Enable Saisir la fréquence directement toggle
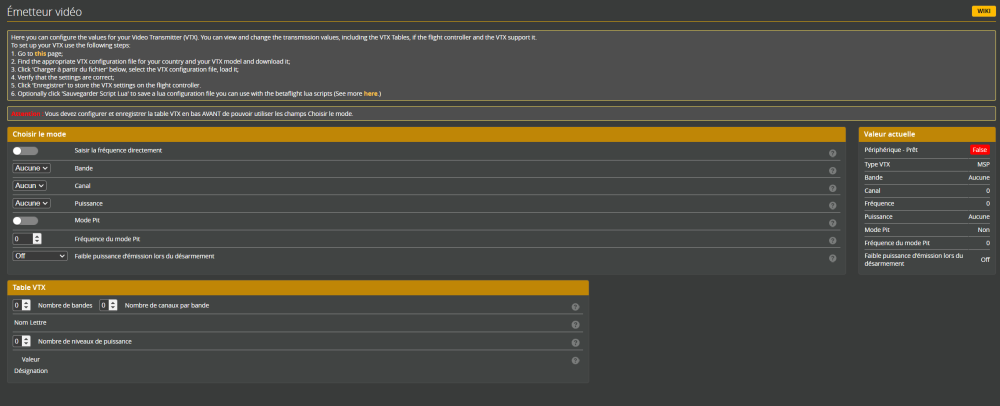1000x406 pixels. click(25, 151)
